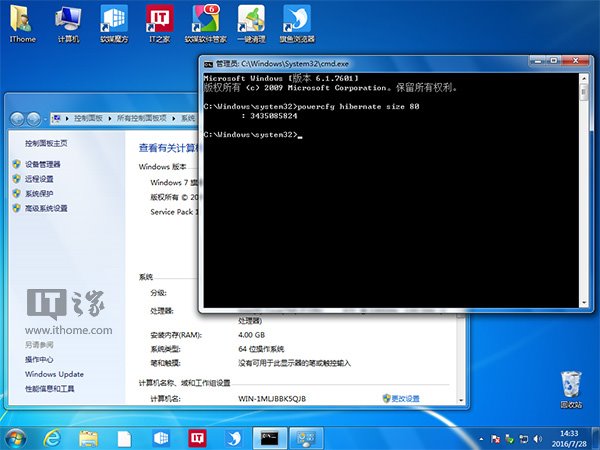The image size is (600, 450).
Task: Open Internet Explorer from the taskbar
Action: pos(54,437)
